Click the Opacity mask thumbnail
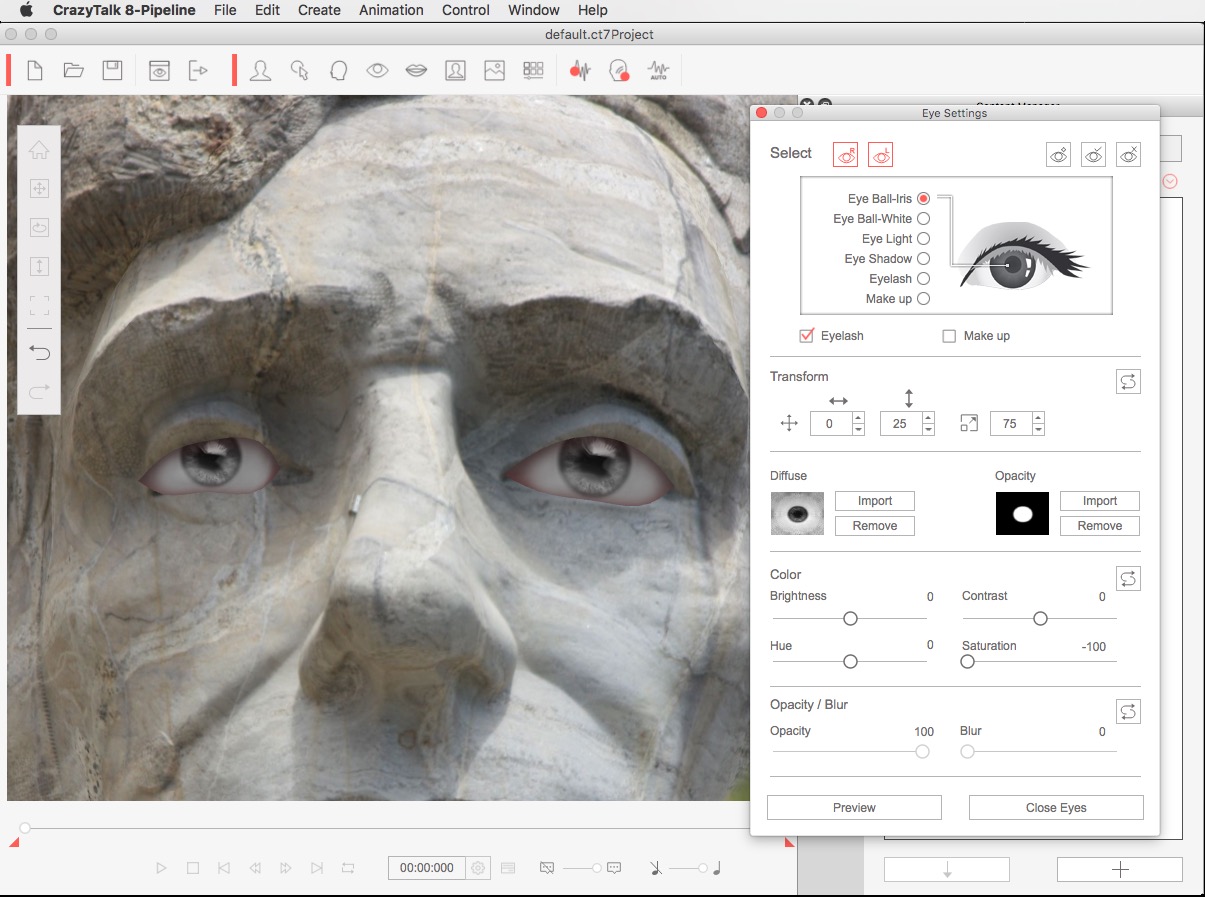1205x897 pixels. [x=1022, y=514]
